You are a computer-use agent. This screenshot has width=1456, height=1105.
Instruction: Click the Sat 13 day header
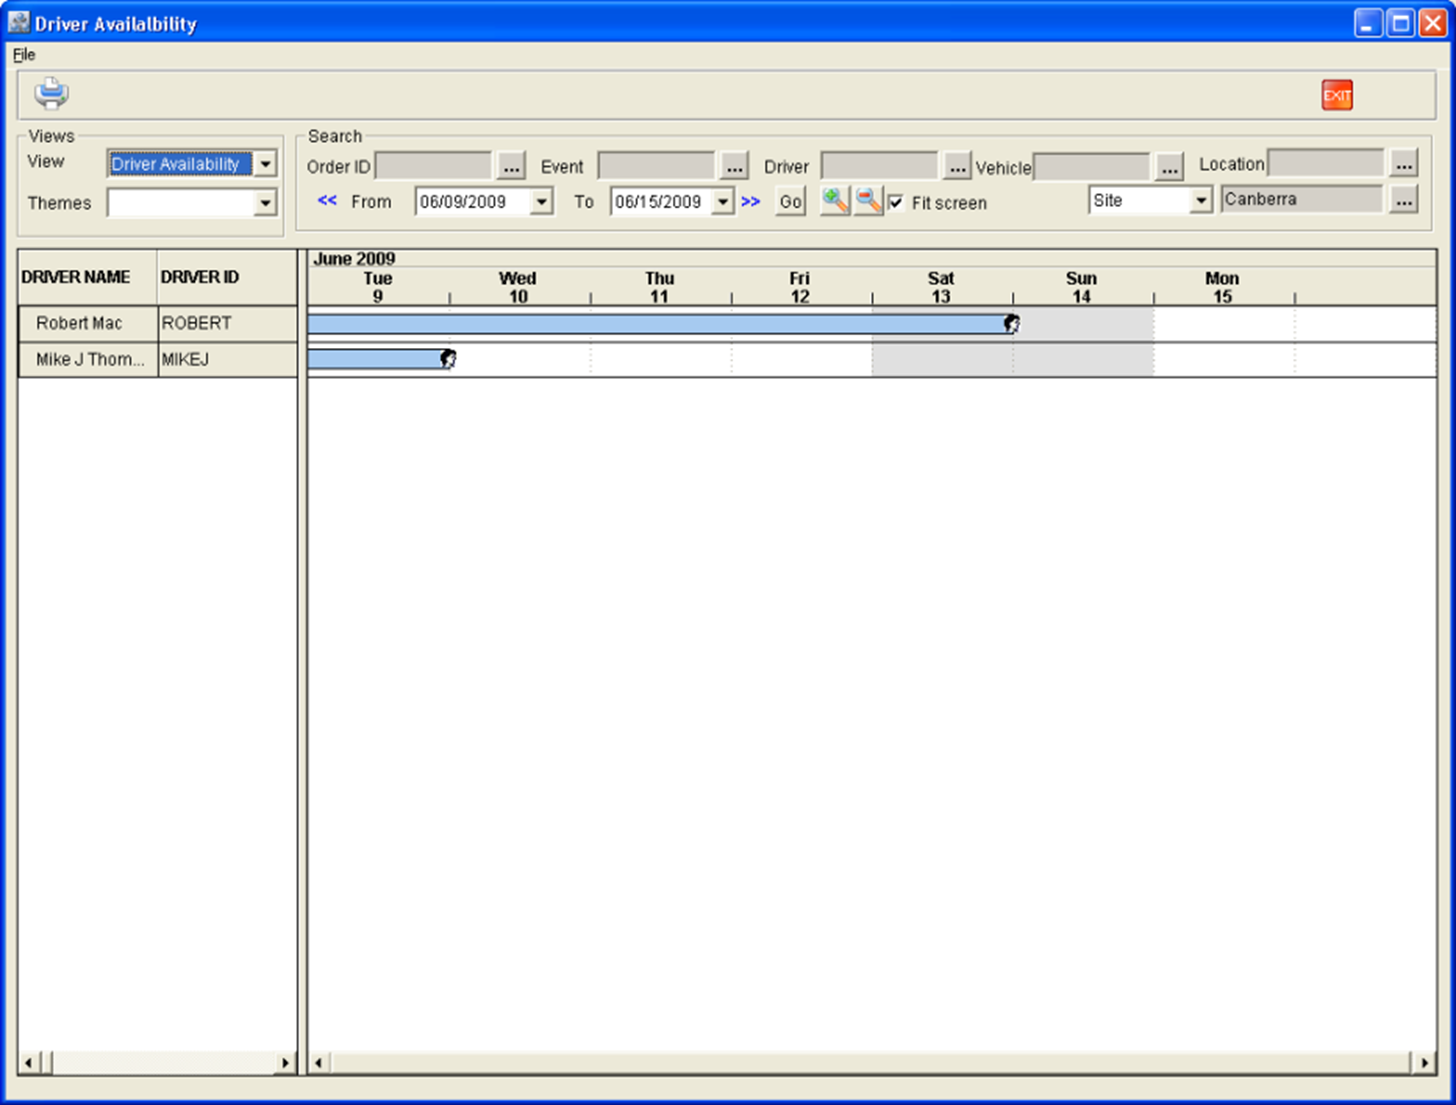[941, 287]
